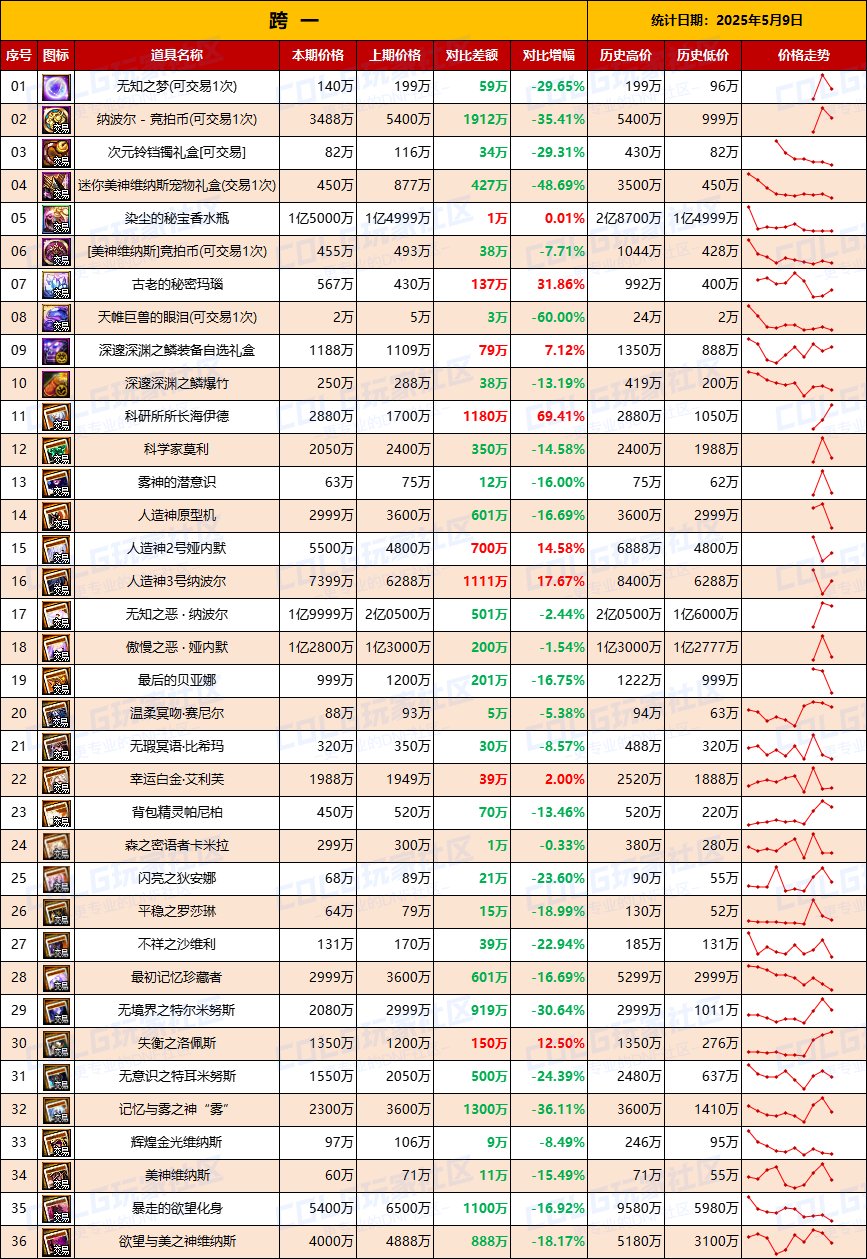The width and height of the screenshot is (867, 1259).
Task: Select the 上期价格 column header
Action: point(395,55)
